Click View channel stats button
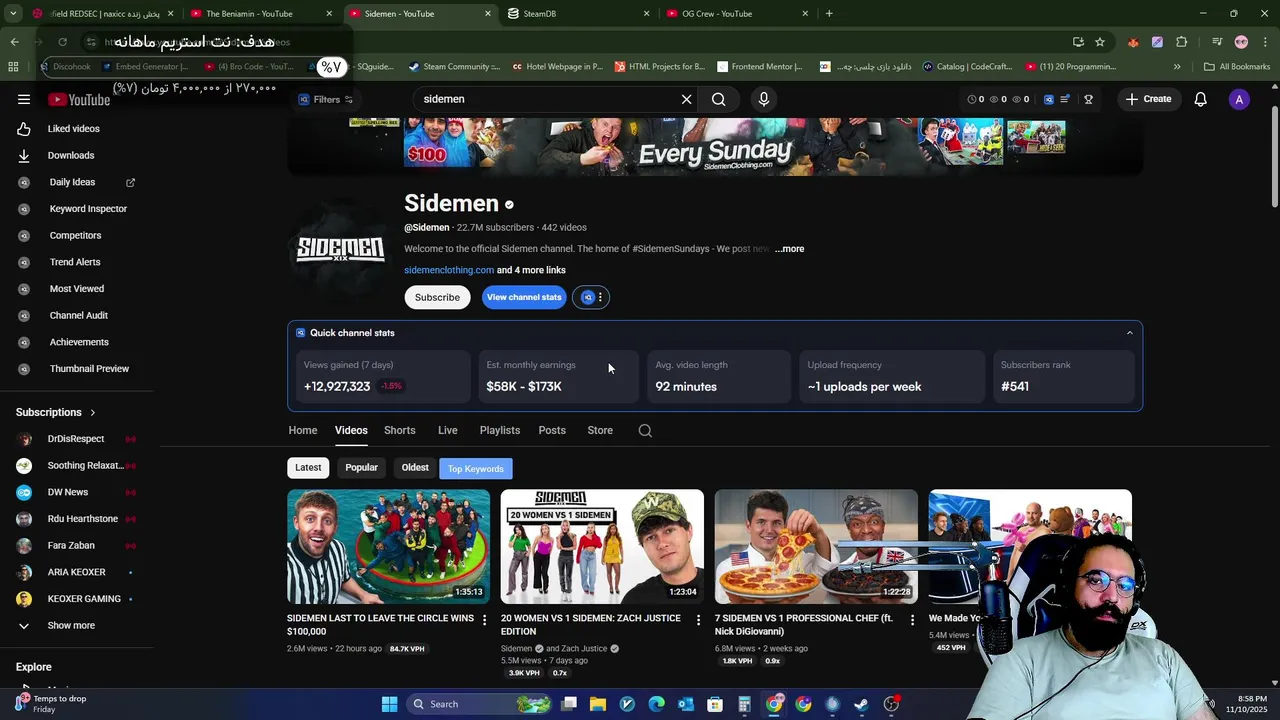Image resolution: width=1280 pixels, height=720 pixels. click(x=524, y=297)
